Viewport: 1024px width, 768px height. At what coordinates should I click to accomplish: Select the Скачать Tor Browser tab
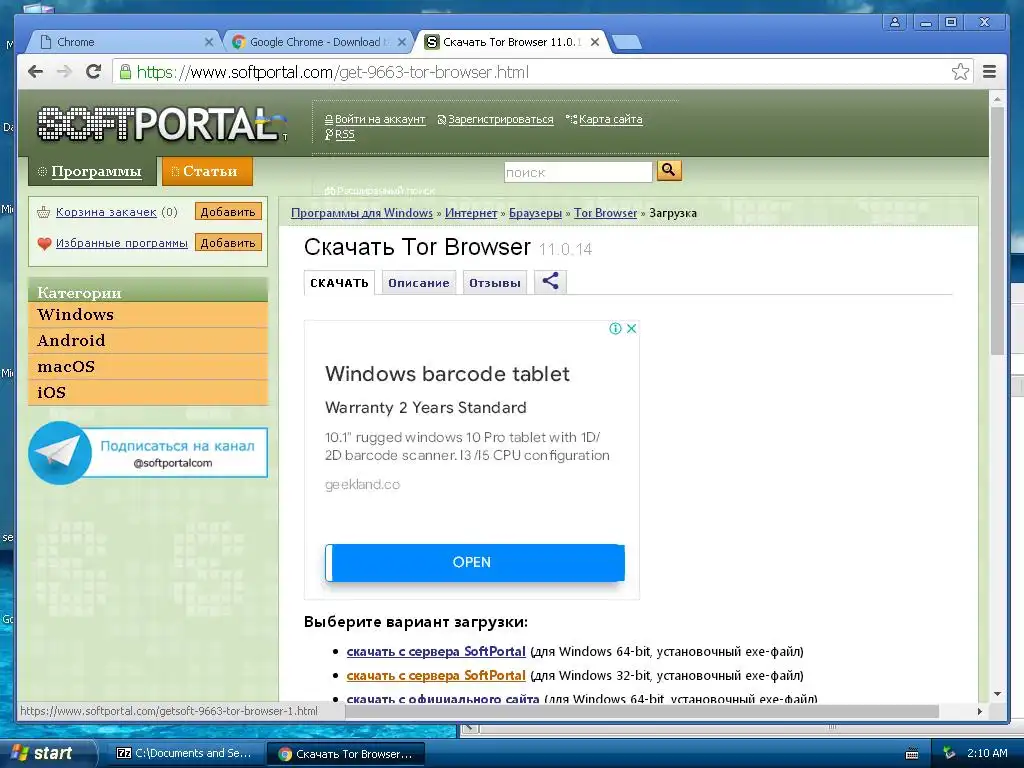click(x=513, y=42)
